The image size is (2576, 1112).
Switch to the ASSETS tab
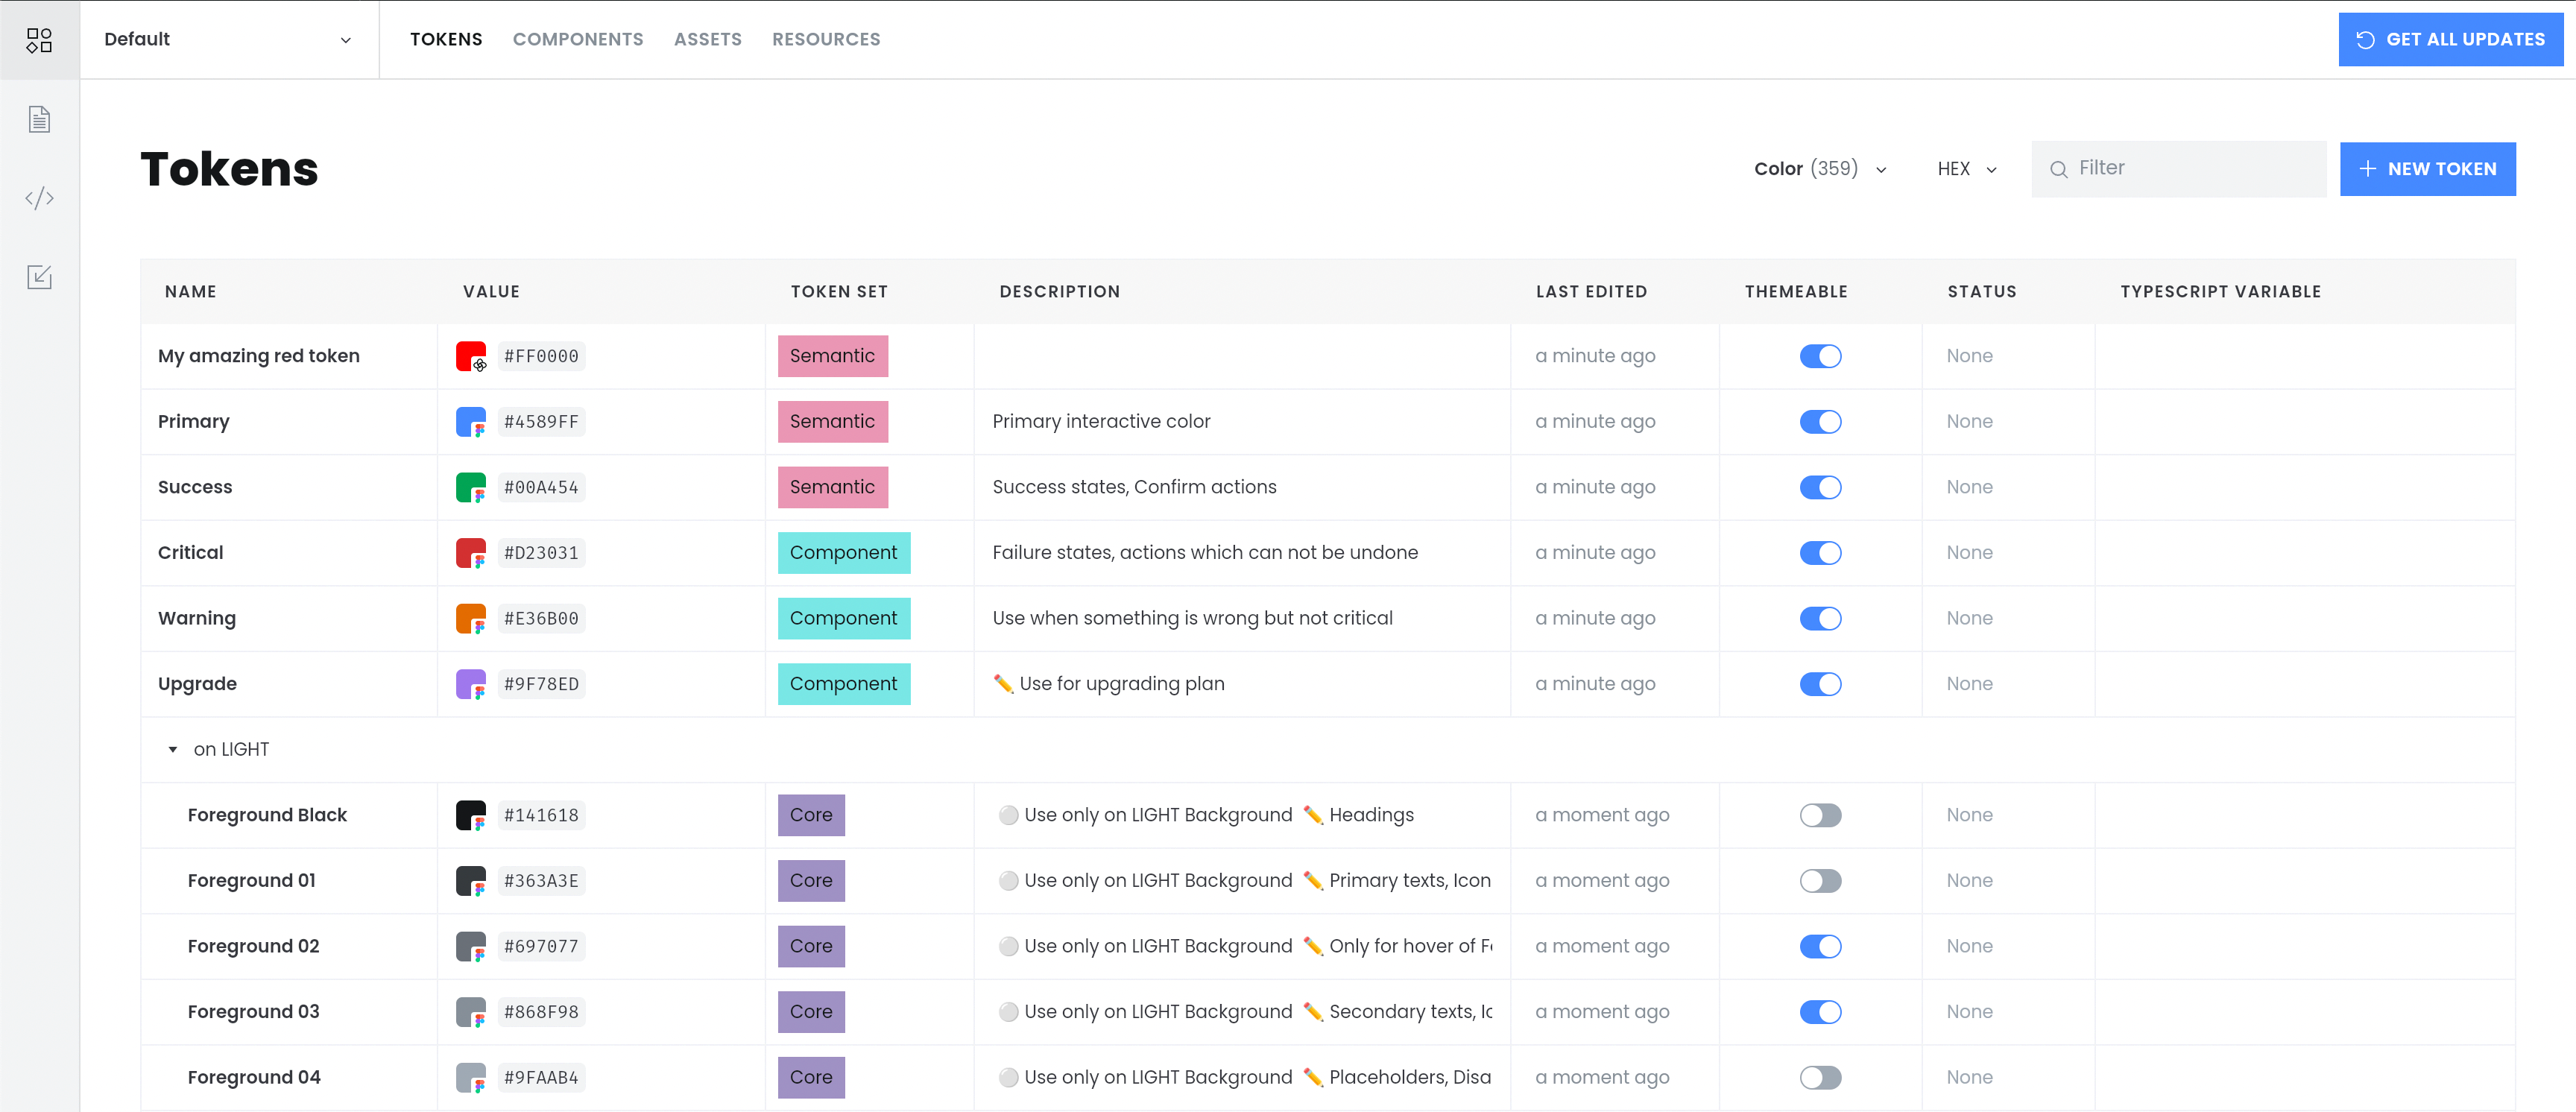pyautogui.click(x=707, y=40)
